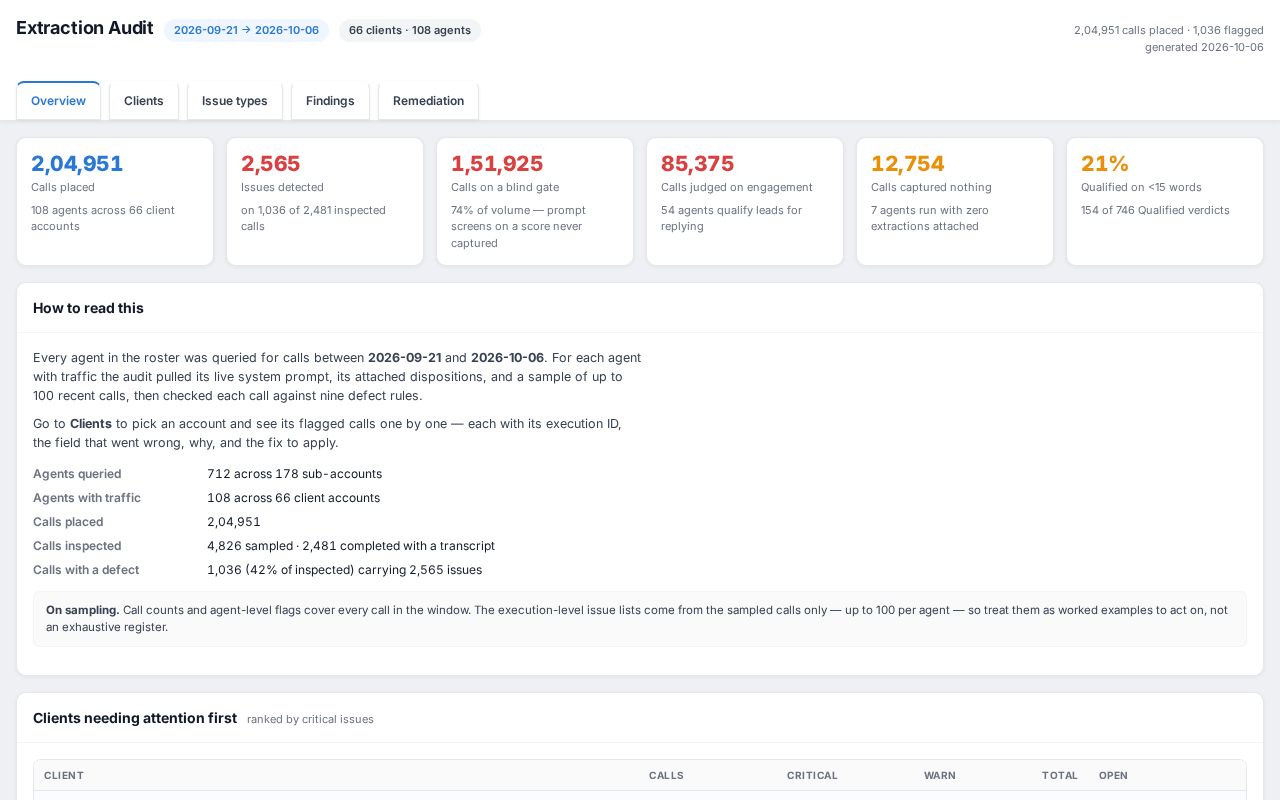This screenshot has width=1280, height=800.
Task: Click '1,036 (42% of inspected) carrying 2,565 issues'
Action: tap(344, 570)
